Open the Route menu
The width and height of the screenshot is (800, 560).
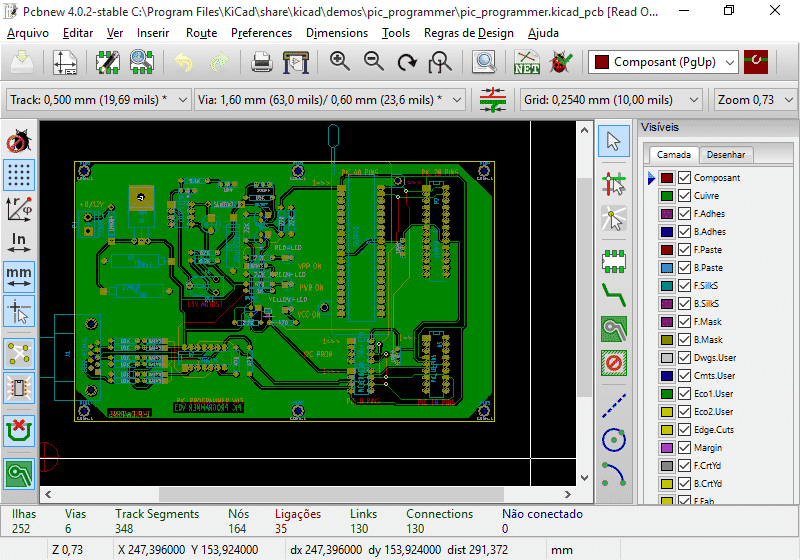(x=201, y=32)
